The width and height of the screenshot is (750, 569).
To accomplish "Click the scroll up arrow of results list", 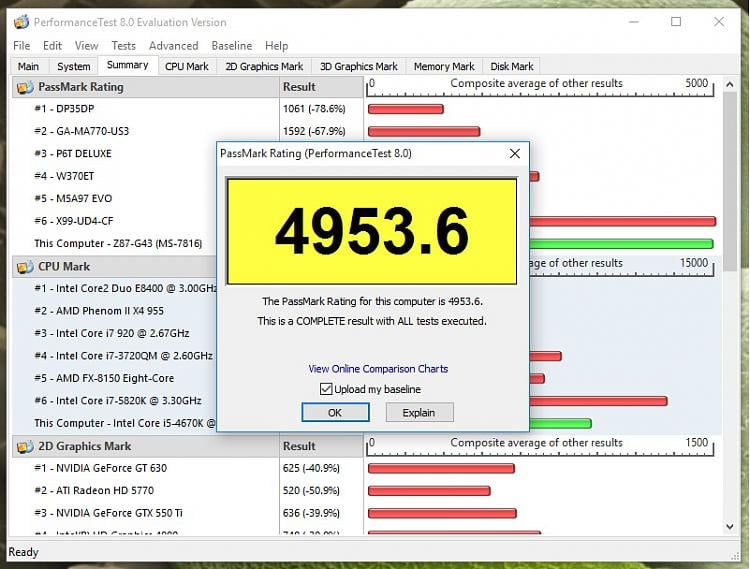I will point(729,85).
